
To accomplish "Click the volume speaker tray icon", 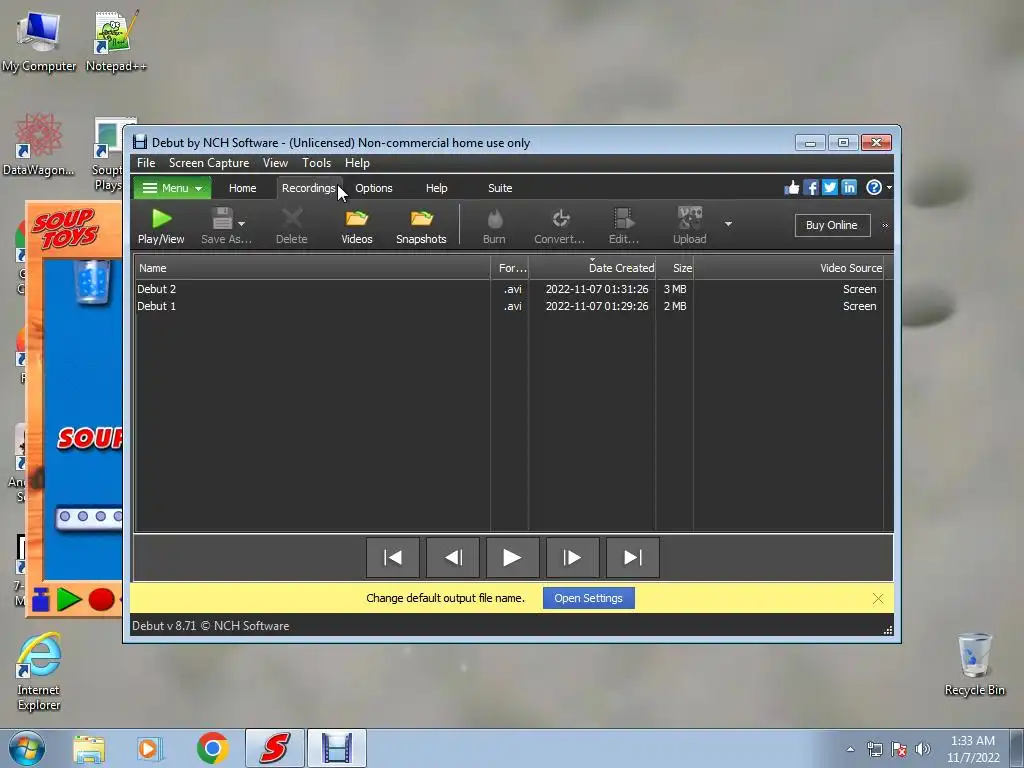I will pos(923,749).
